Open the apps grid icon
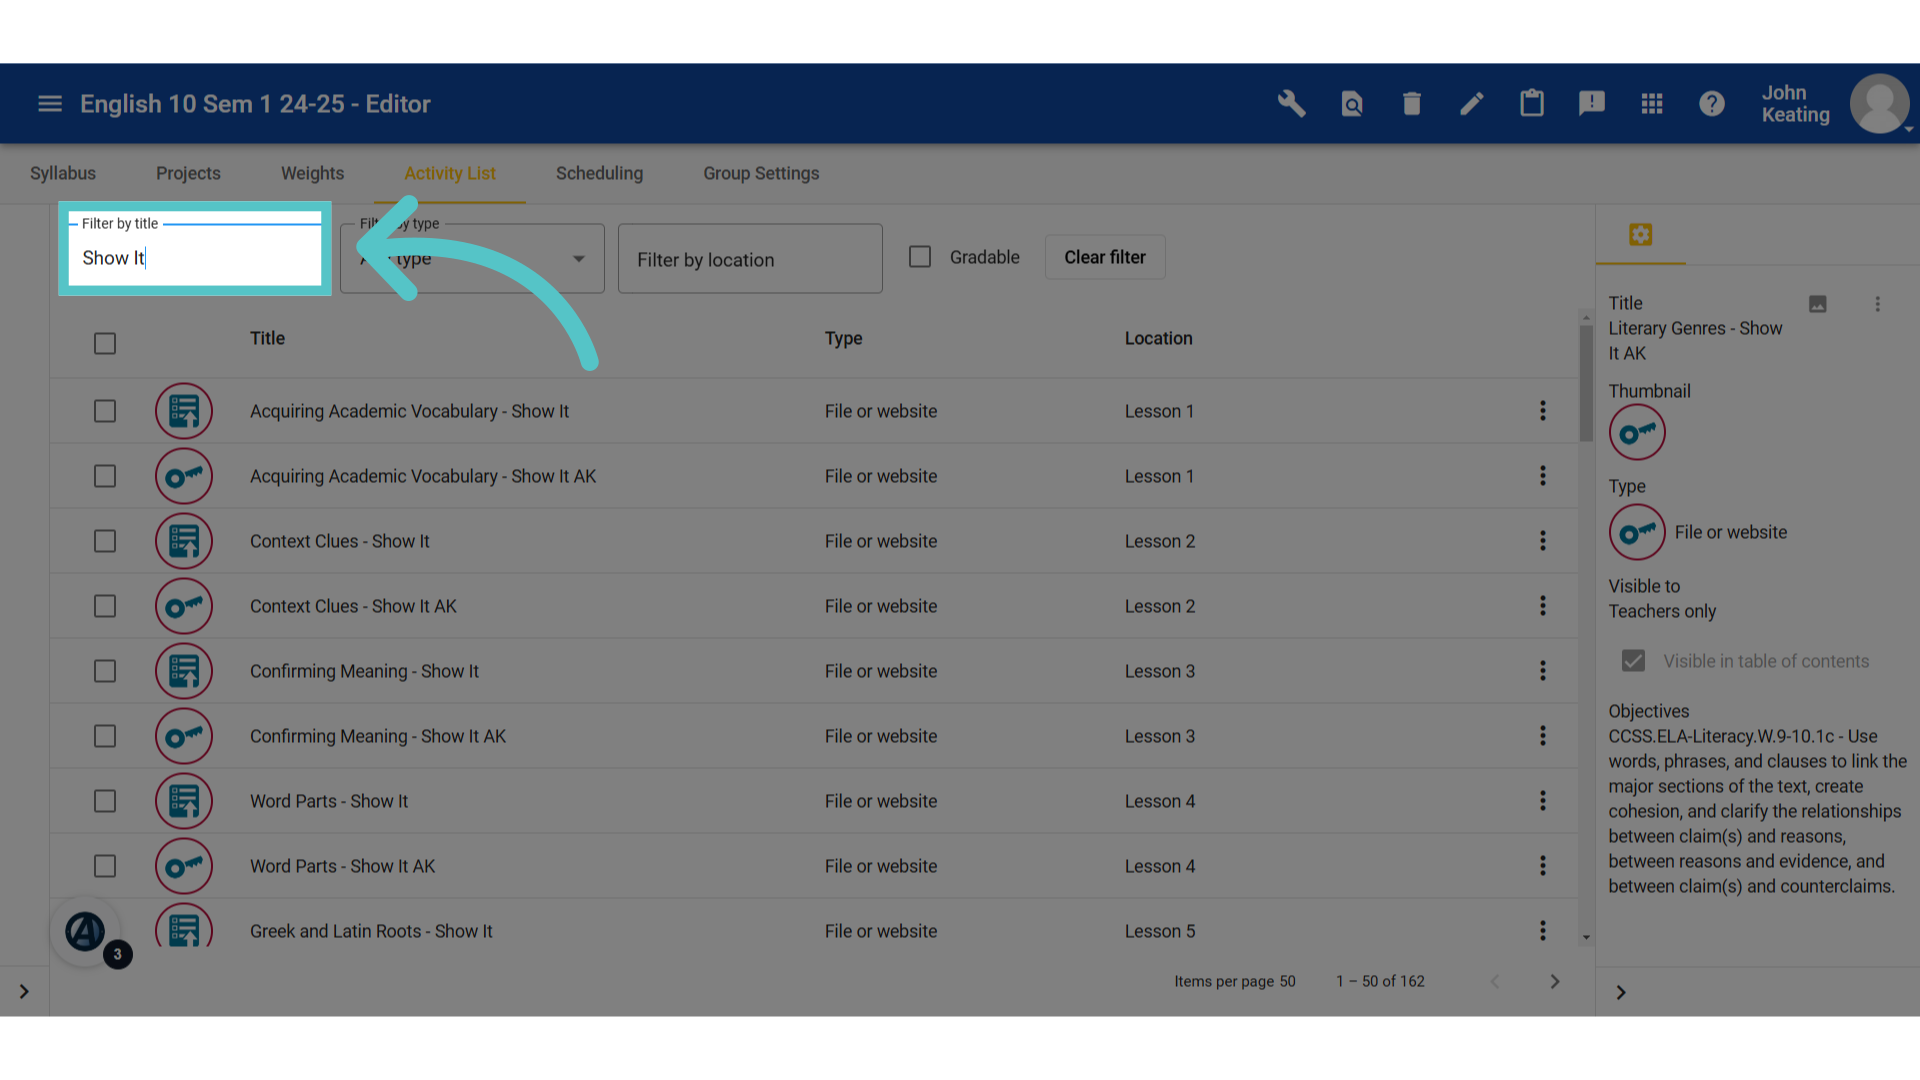Screen dimensions: 1920x1080 pyautogui.click(x=1652, y=104)
